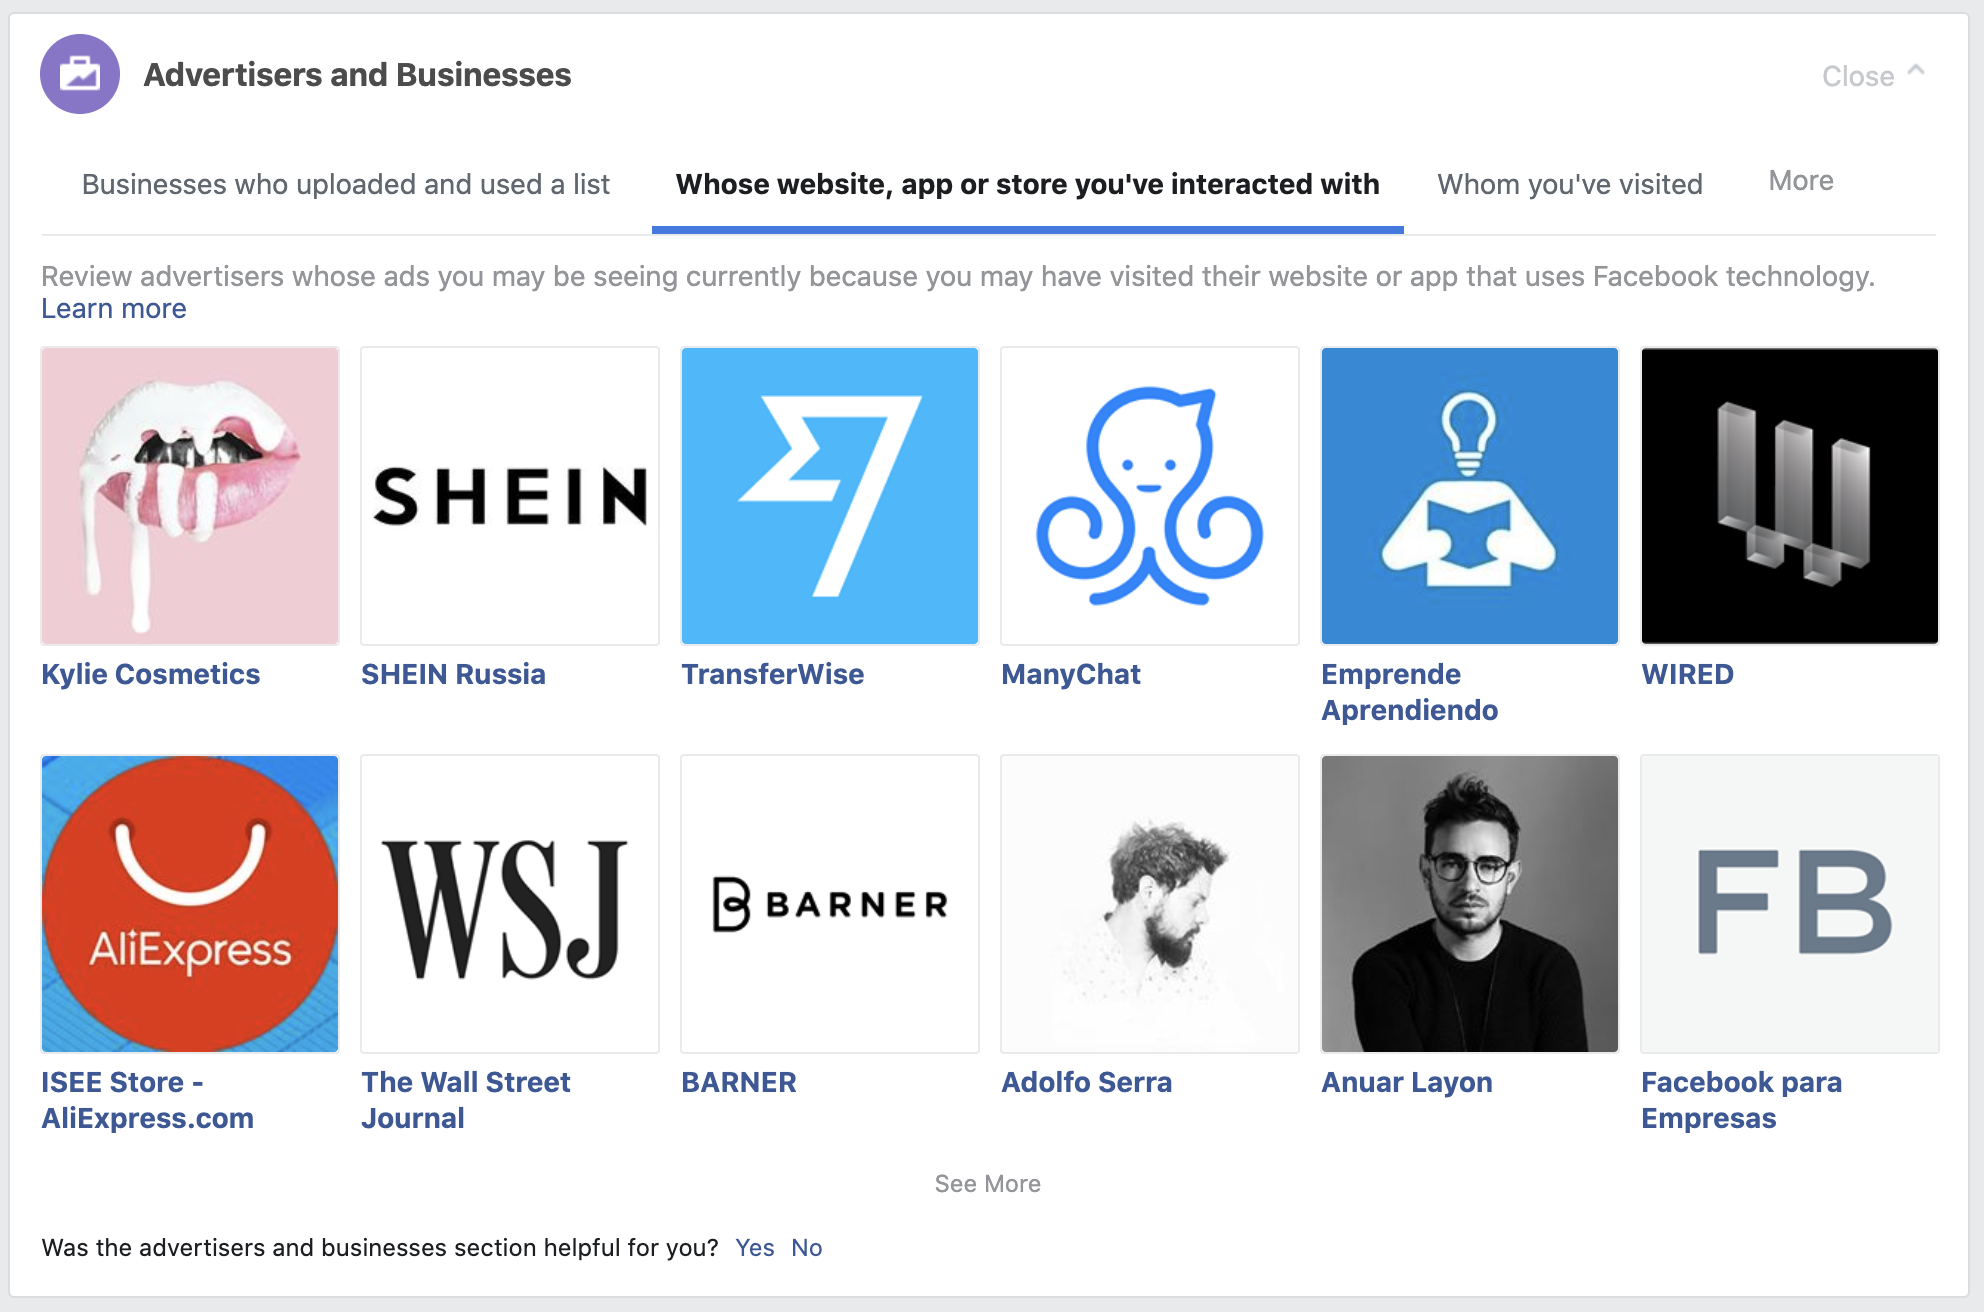Expand the list with See More
The height and width of the screenshot is (1312, 1984).
point(988,1184)
